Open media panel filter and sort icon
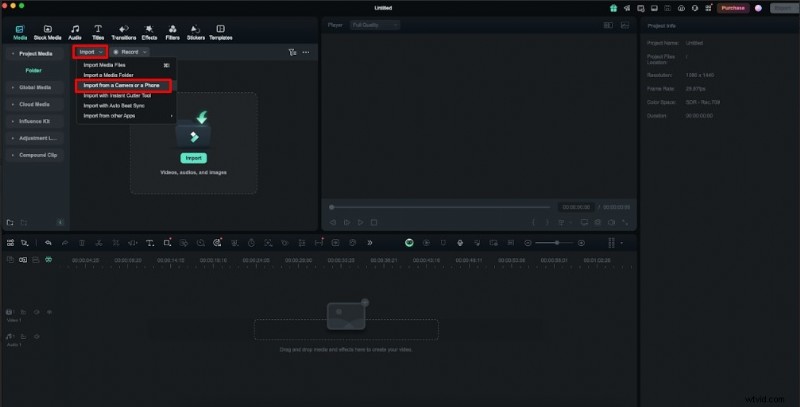This screenshot has height=407, width=800. click(292, 52)
